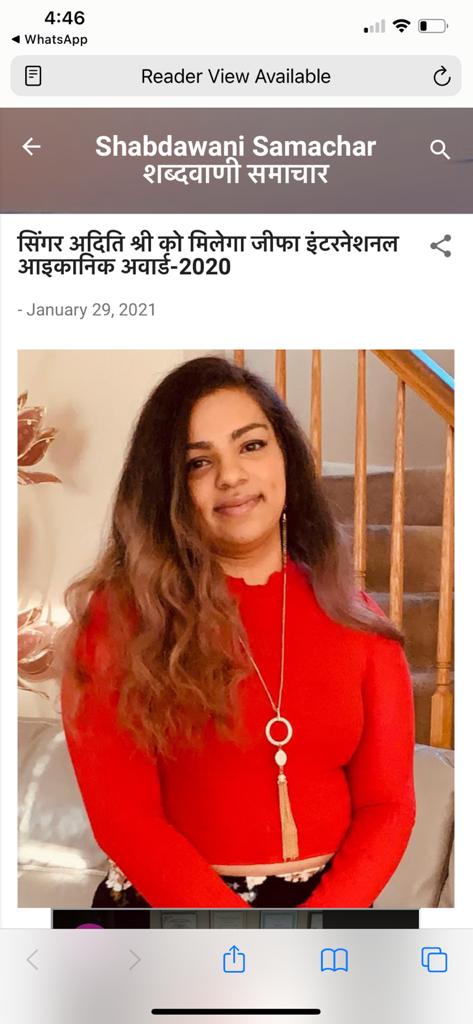Reload the page with refresh icon
The image size is (473, 1024).
tap(442, 76)
